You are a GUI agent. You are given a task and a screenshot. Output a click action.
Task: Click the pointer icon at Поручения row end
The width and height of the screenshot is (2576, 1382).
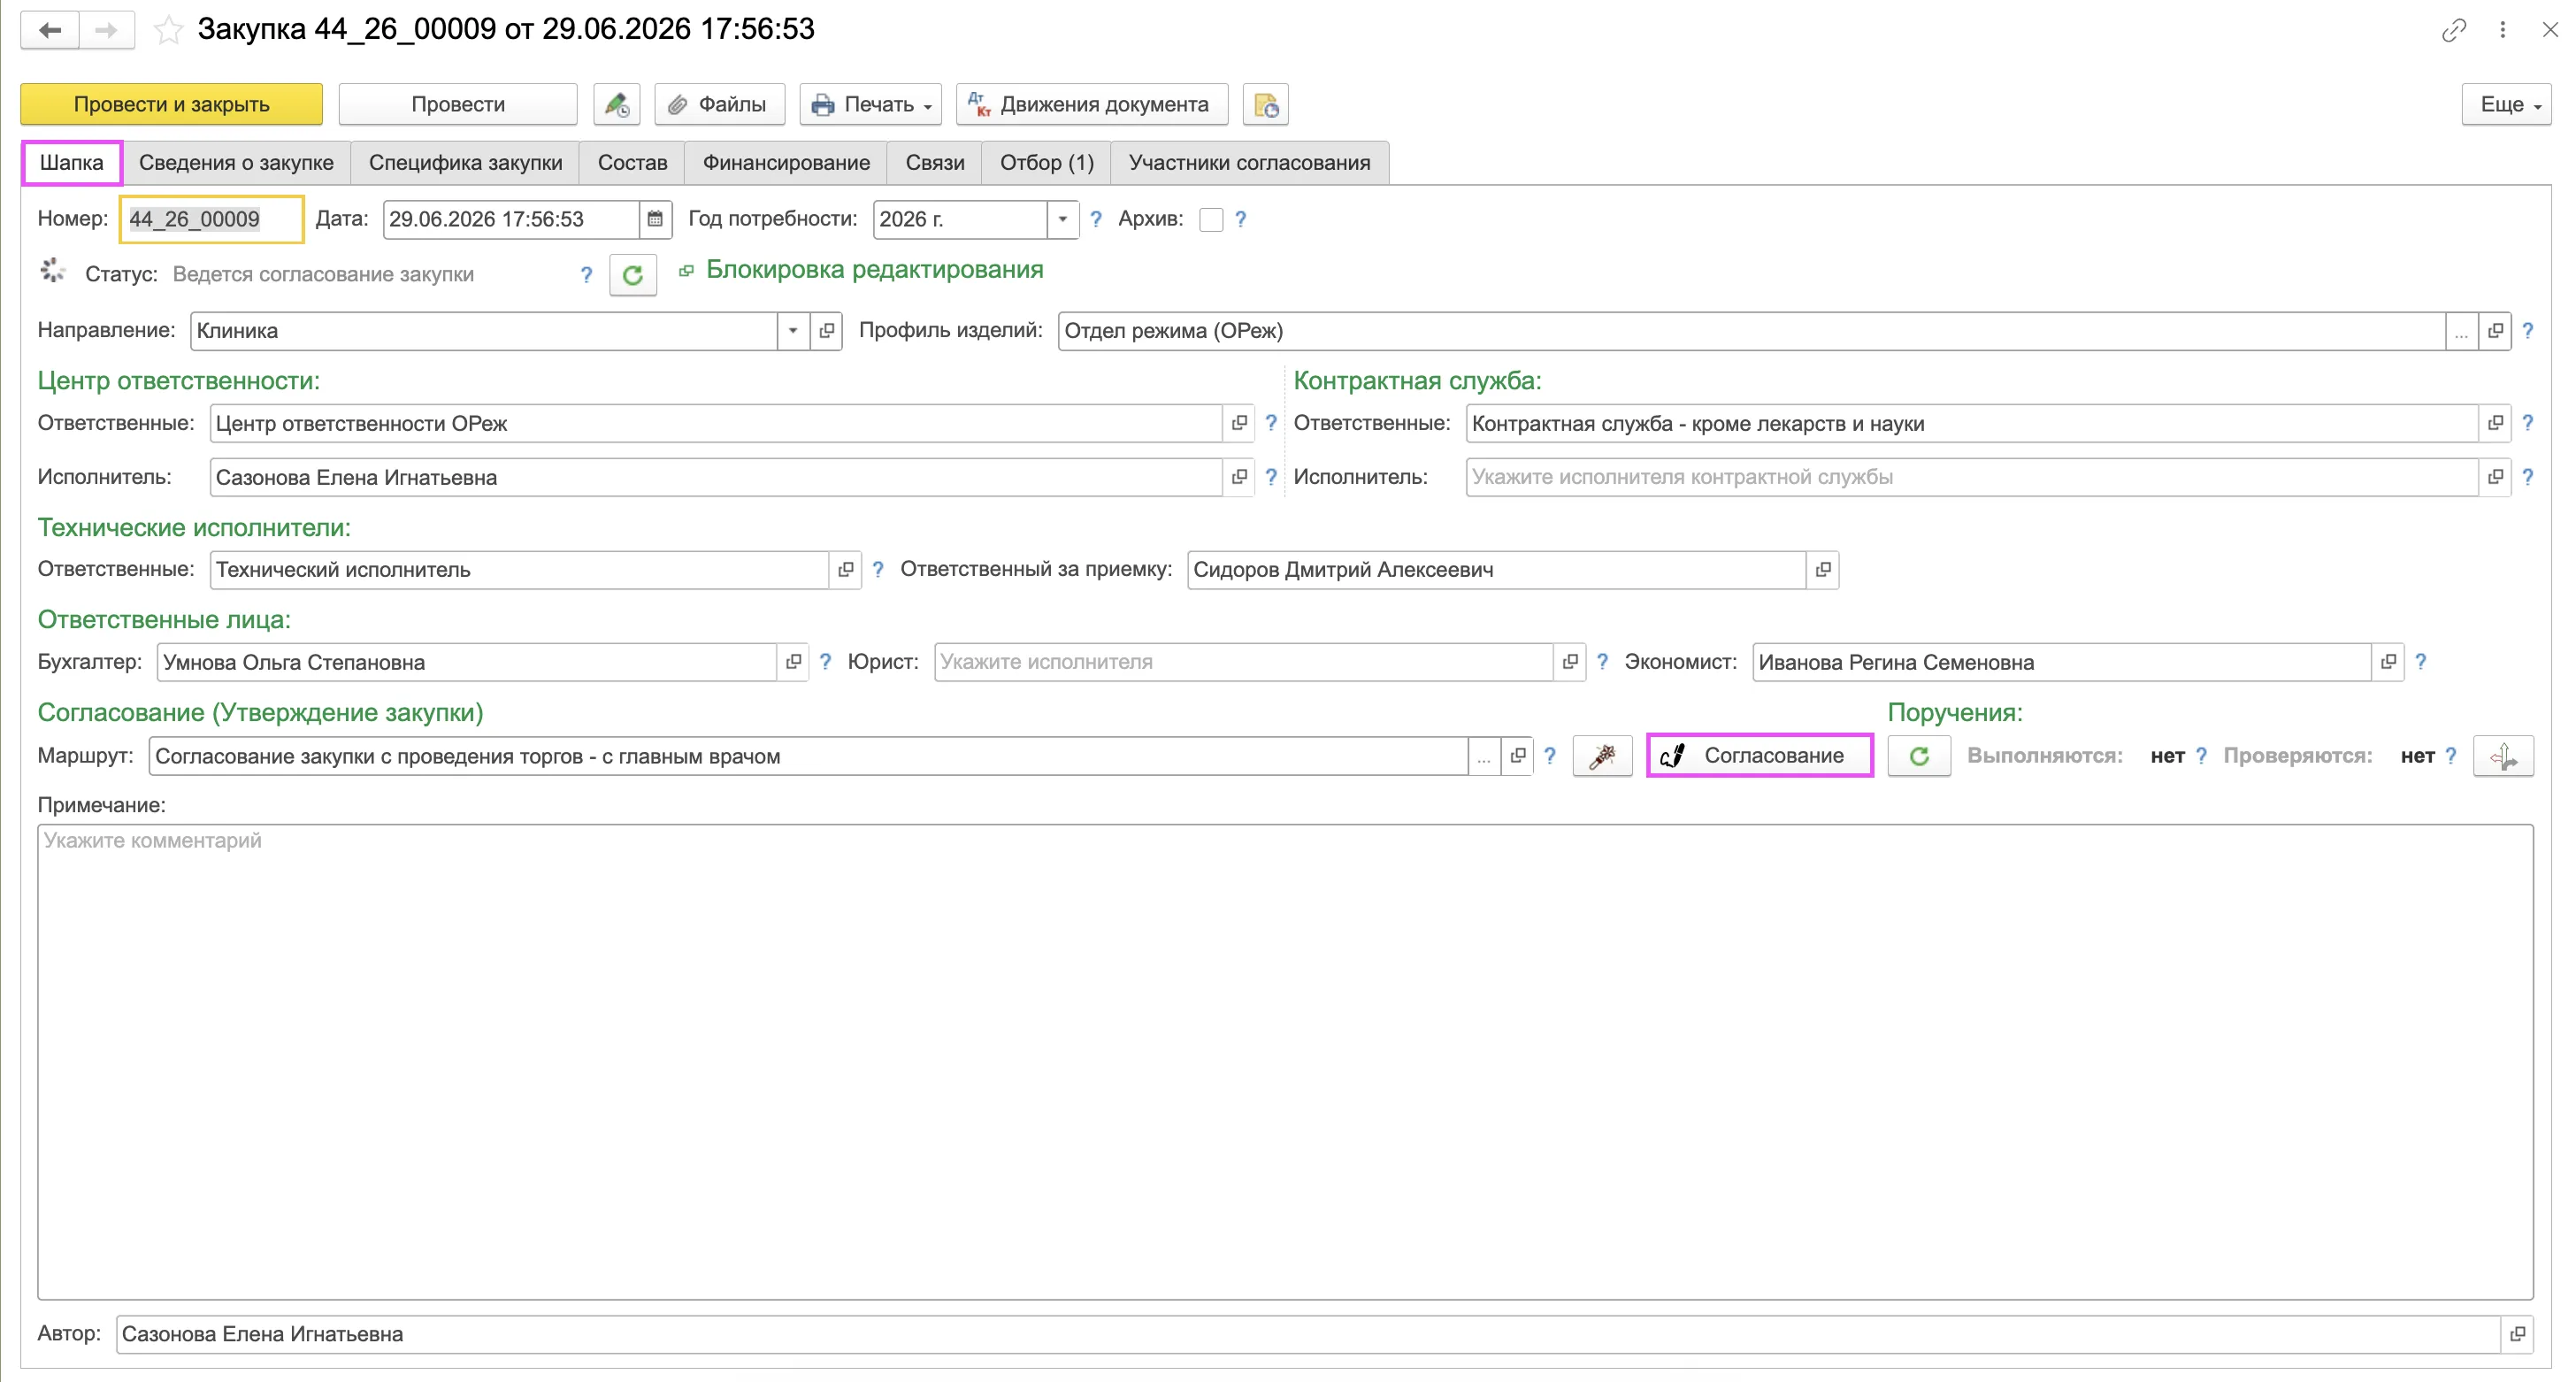[x=2502, y=756]
